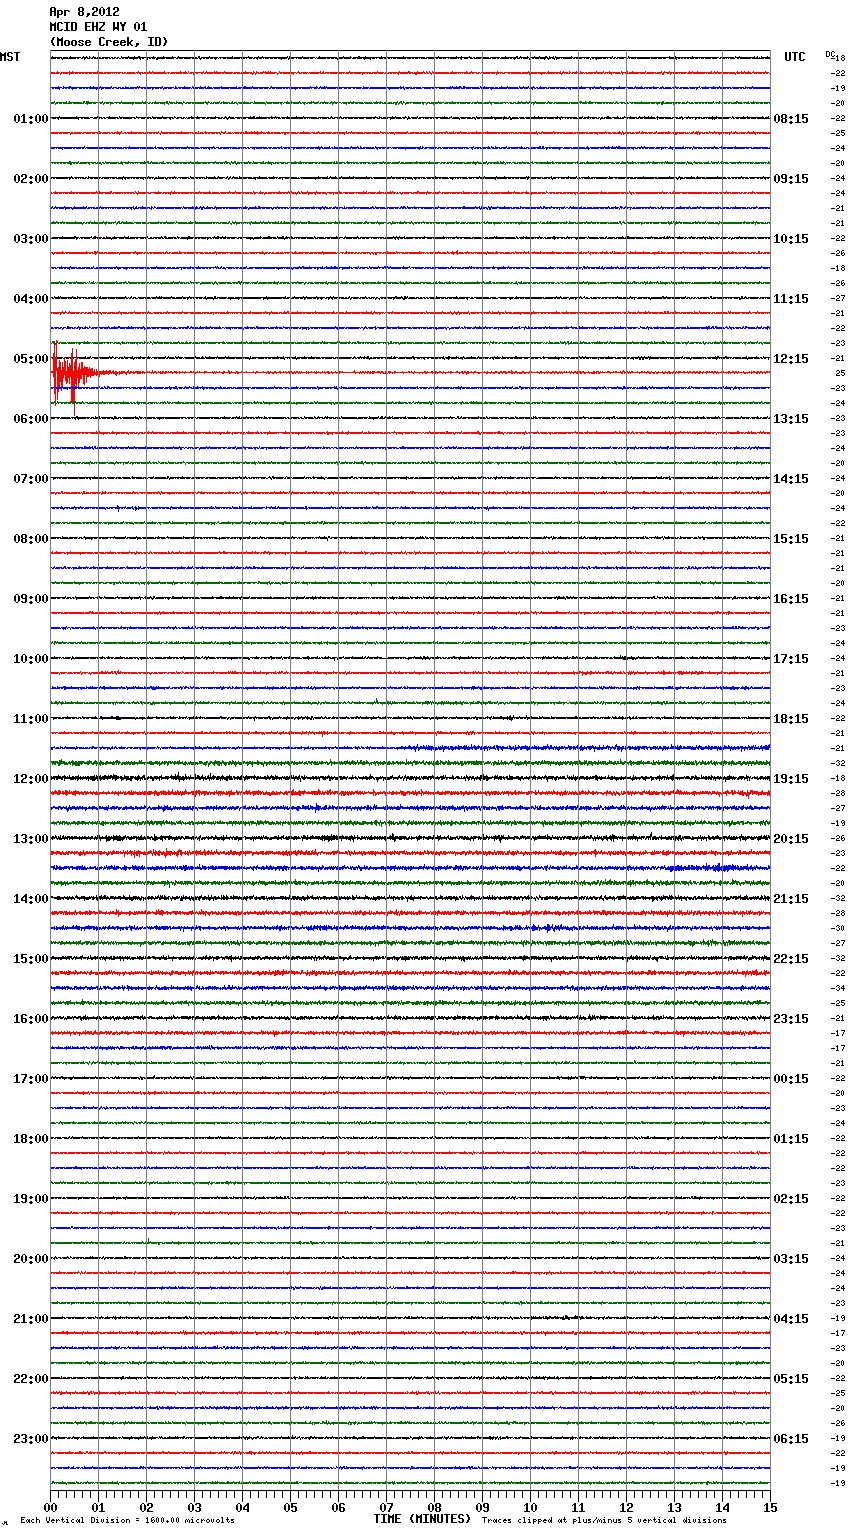Click the '12:15' UTC time label

tap(791, 359)
